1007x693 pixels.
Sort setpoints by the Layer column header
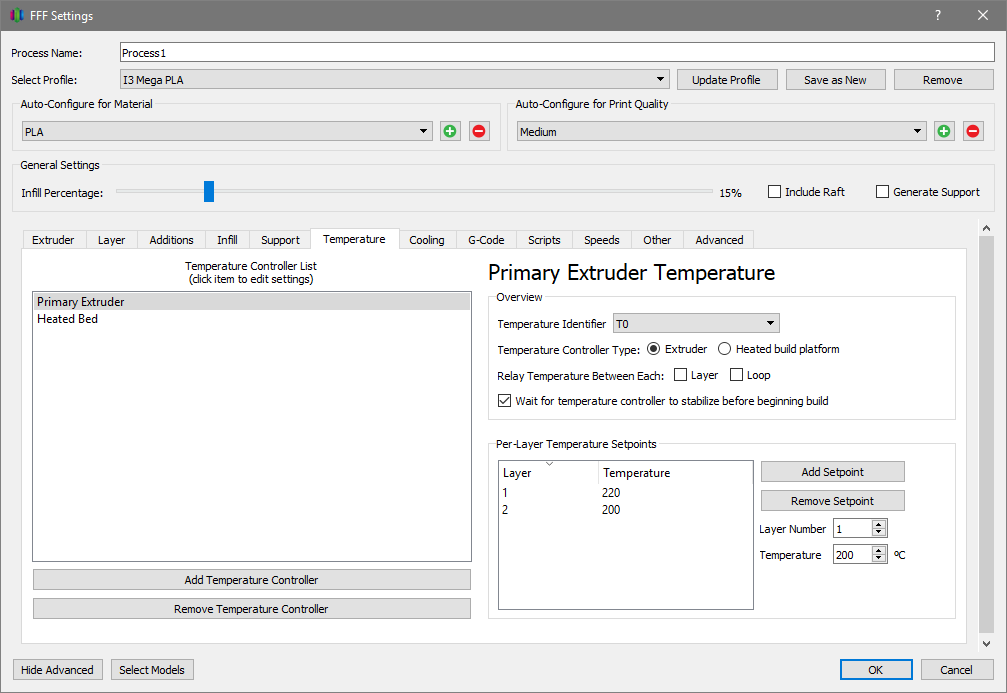548,473
